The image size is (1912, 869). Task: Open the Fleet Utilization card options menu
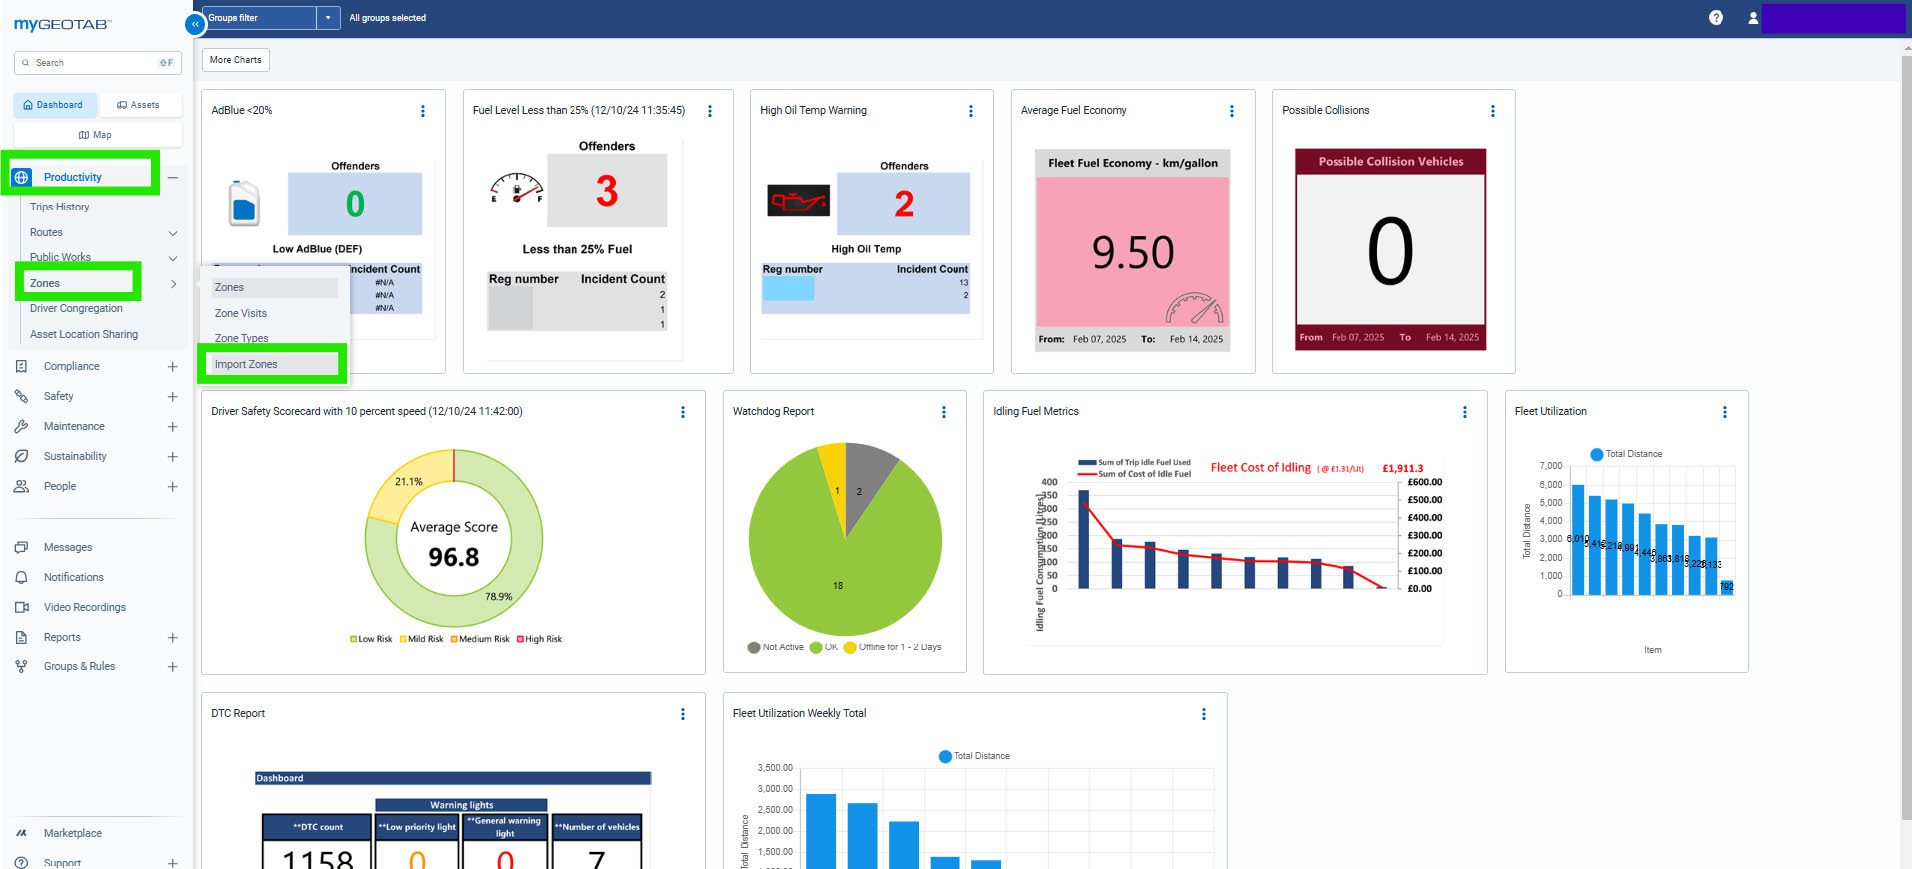pos(1724,412)
